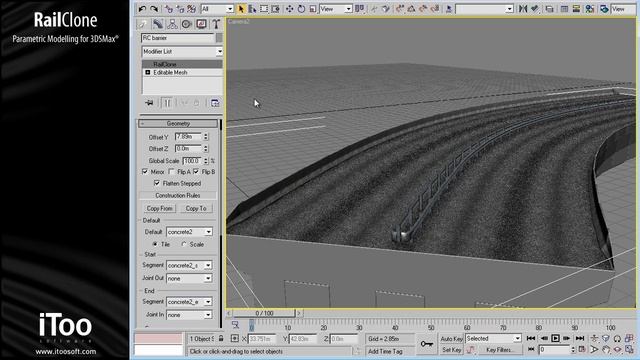Select the Scale radio button
Viewport: 640px width, 360px height.
pos(184,244)
